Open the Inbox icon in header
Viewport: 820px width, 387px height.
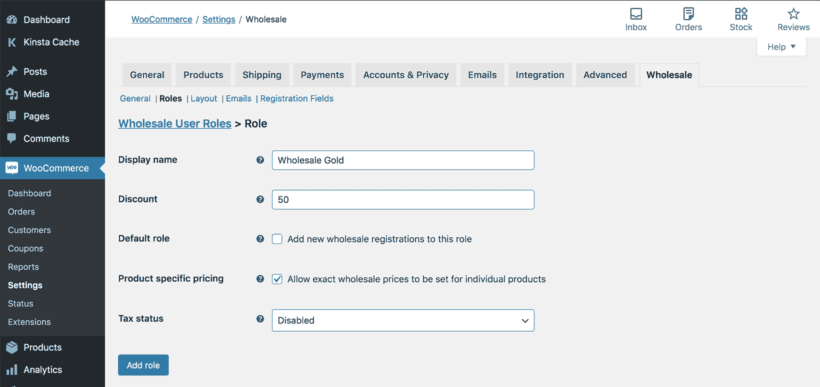click(x=636, y=14)
